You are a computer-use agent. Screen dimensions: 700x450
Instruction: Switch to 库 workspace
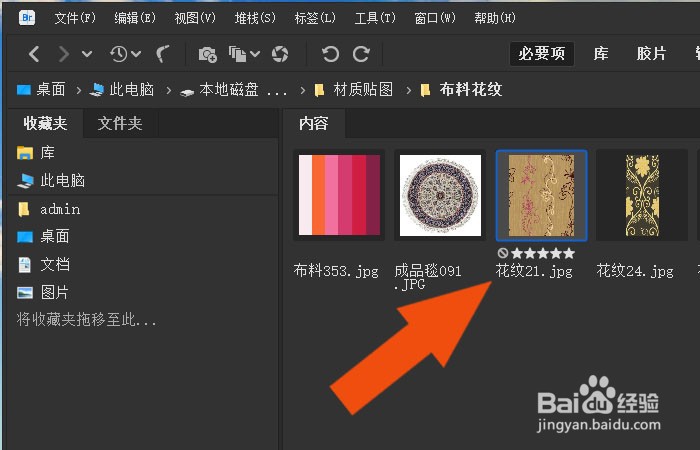point(601,54)
